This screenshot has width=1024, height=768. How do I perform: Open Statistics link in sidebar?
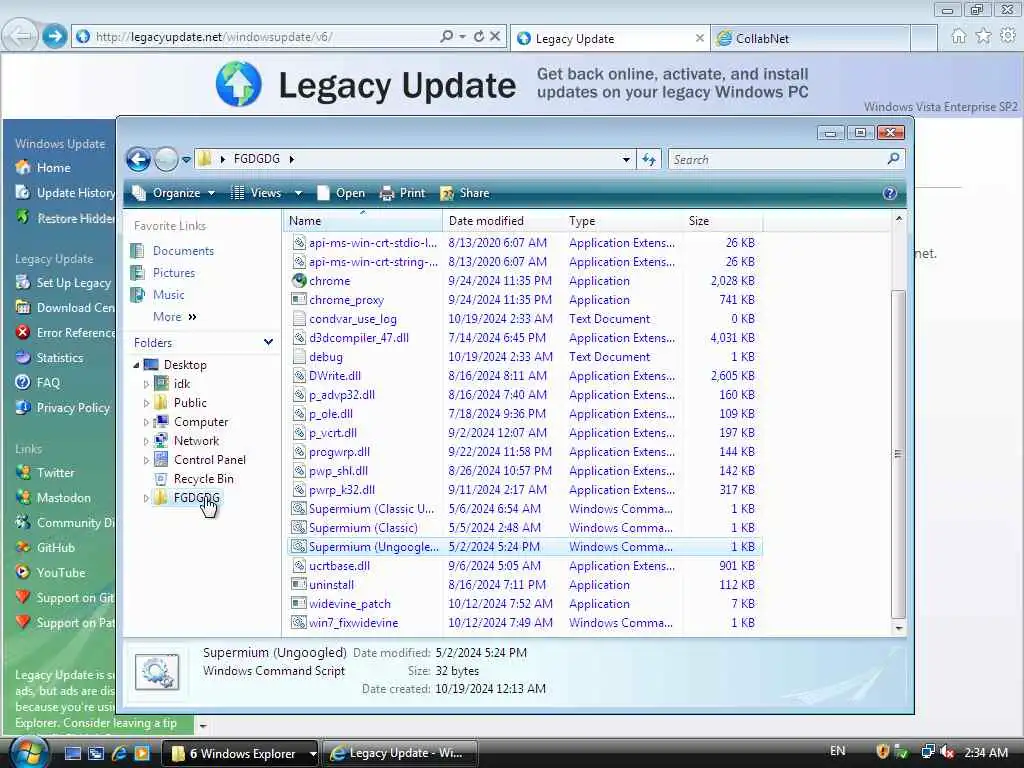click(x=59, y=358)
